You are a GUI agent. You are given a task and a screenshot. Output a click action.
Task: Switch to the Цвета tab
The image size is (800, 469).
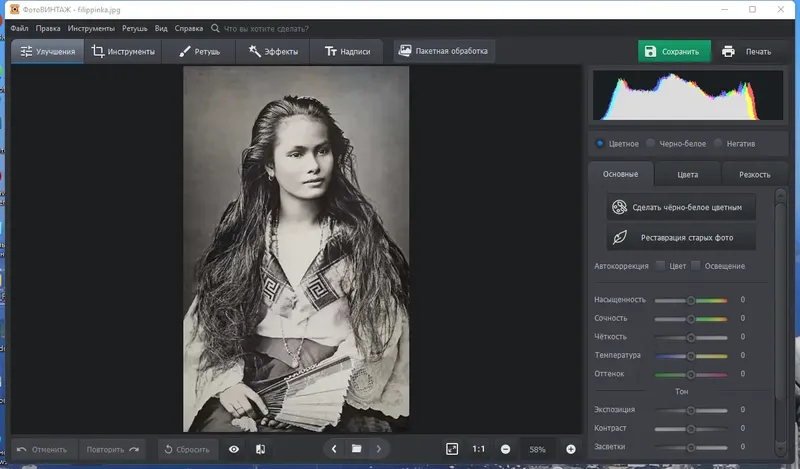pyautogui.click(x=687, y=174)
